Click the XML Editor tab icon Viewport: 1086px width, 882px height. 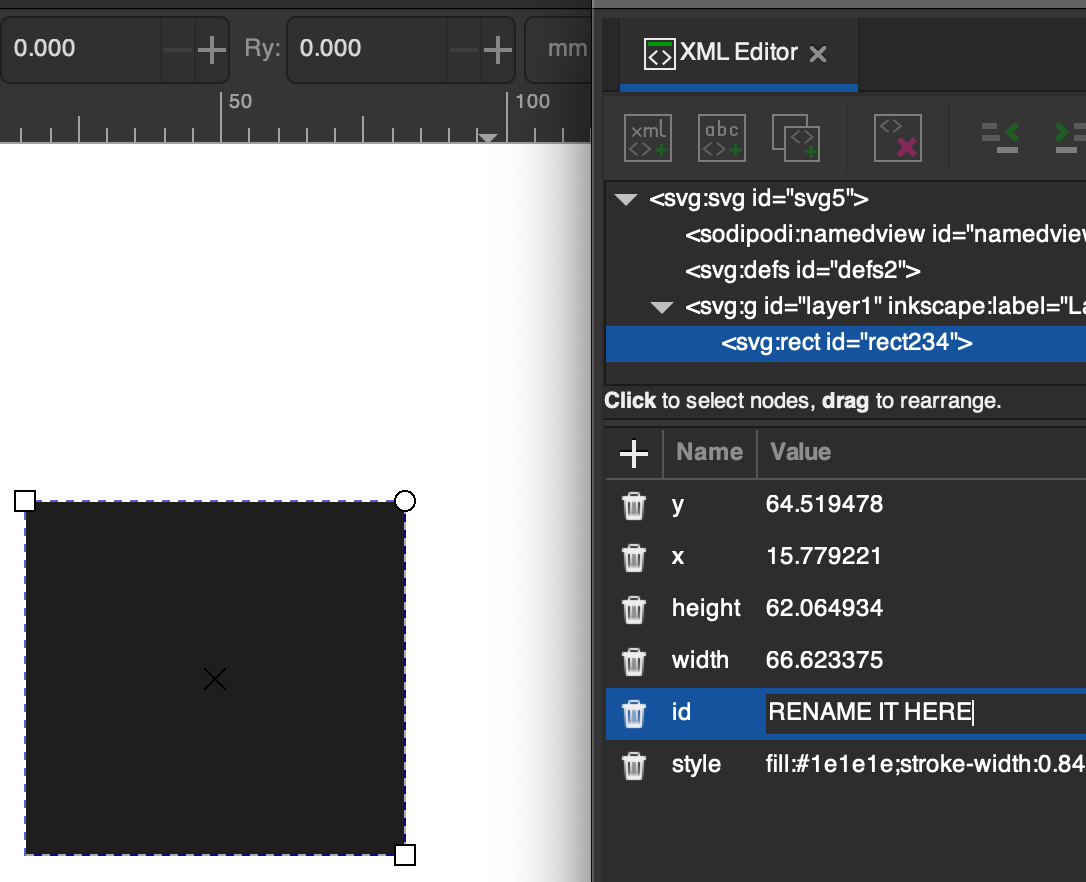659,54
